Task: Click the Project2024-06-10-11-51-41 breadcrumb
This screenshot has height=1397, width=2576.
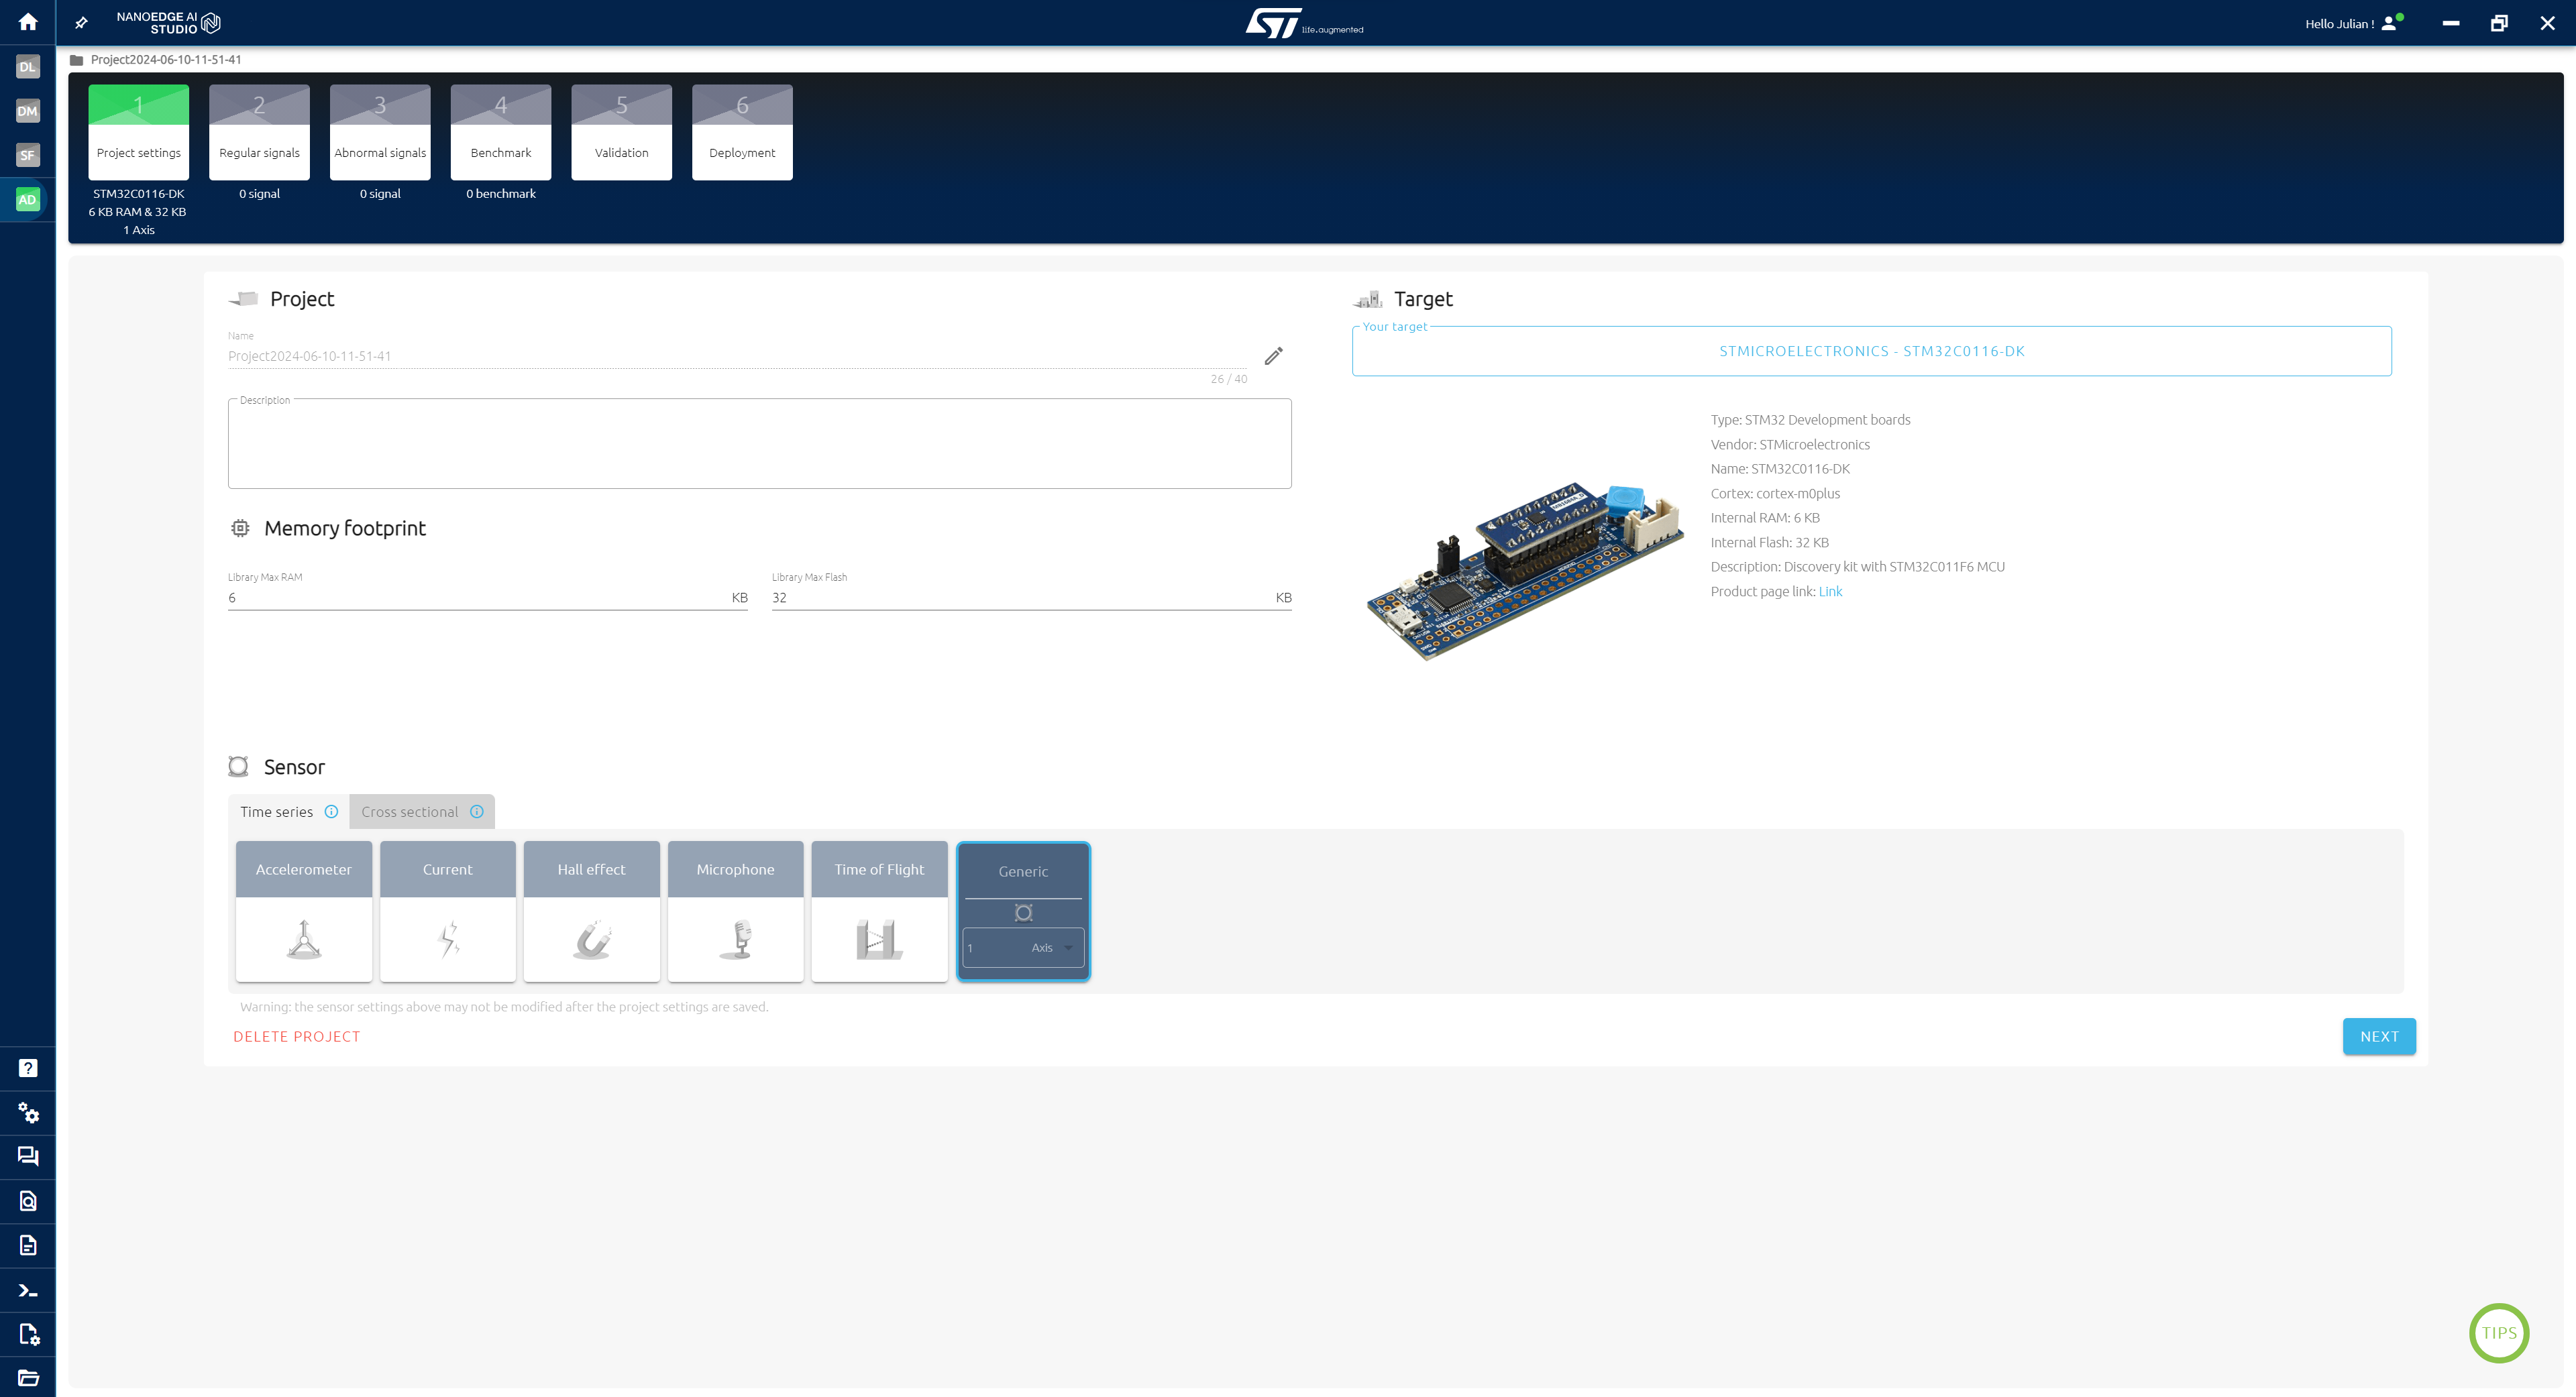Action: point(166,60)
